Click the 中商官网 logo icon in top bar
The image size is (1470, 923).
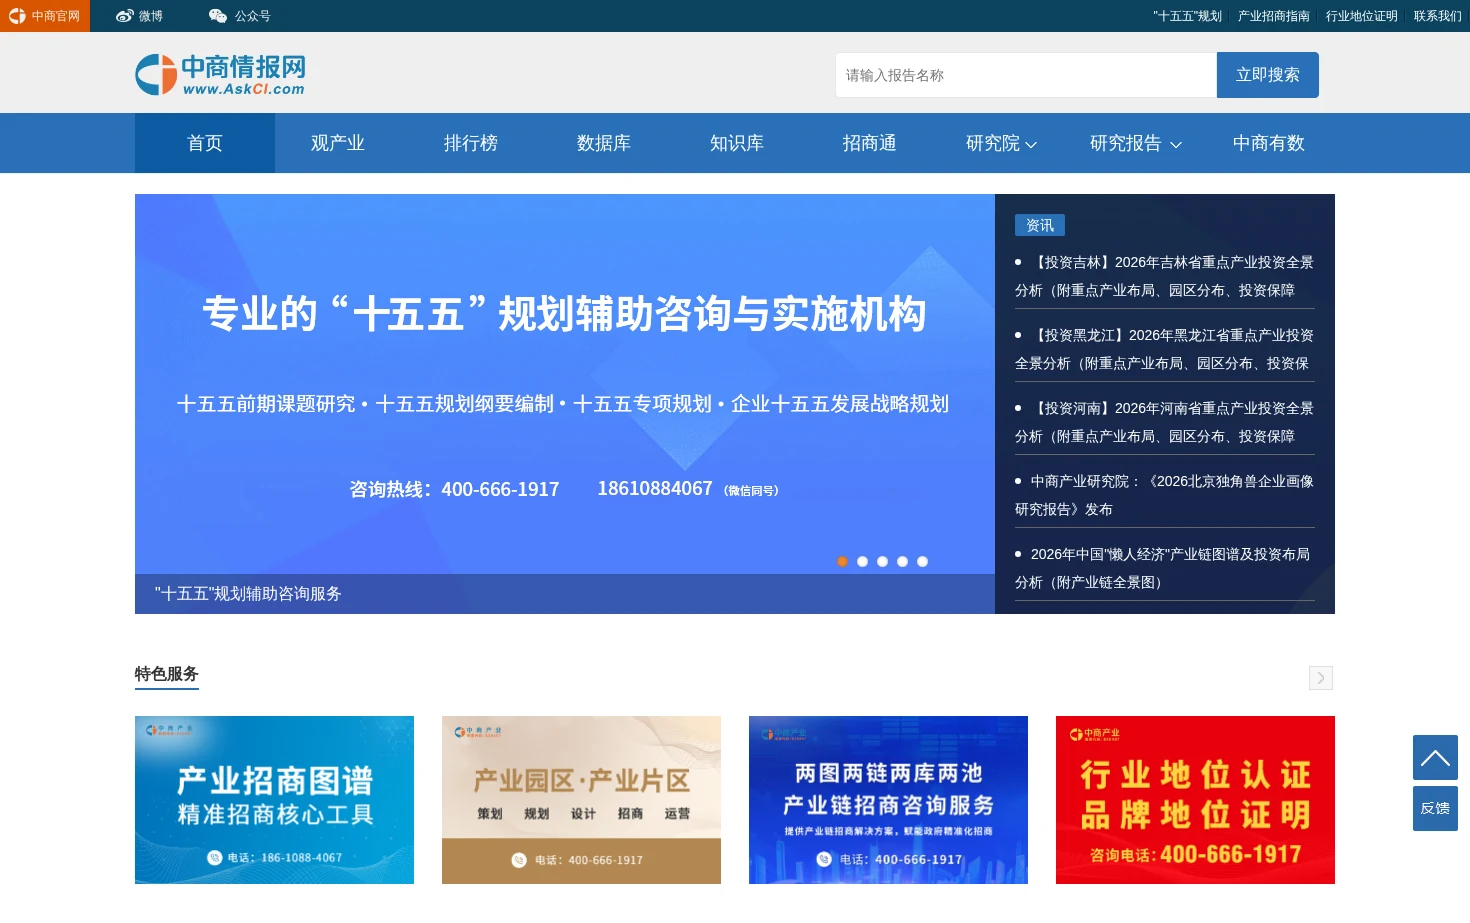[x=17, y=16]
